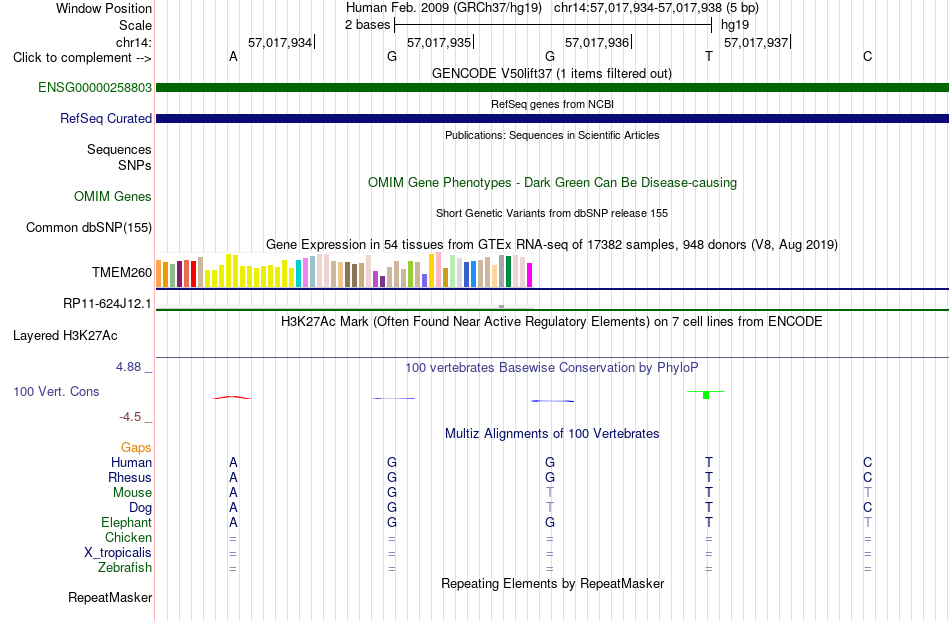Click the red PhyloP conservation mark
Screen dimensions: 950x621
point(231,397)
